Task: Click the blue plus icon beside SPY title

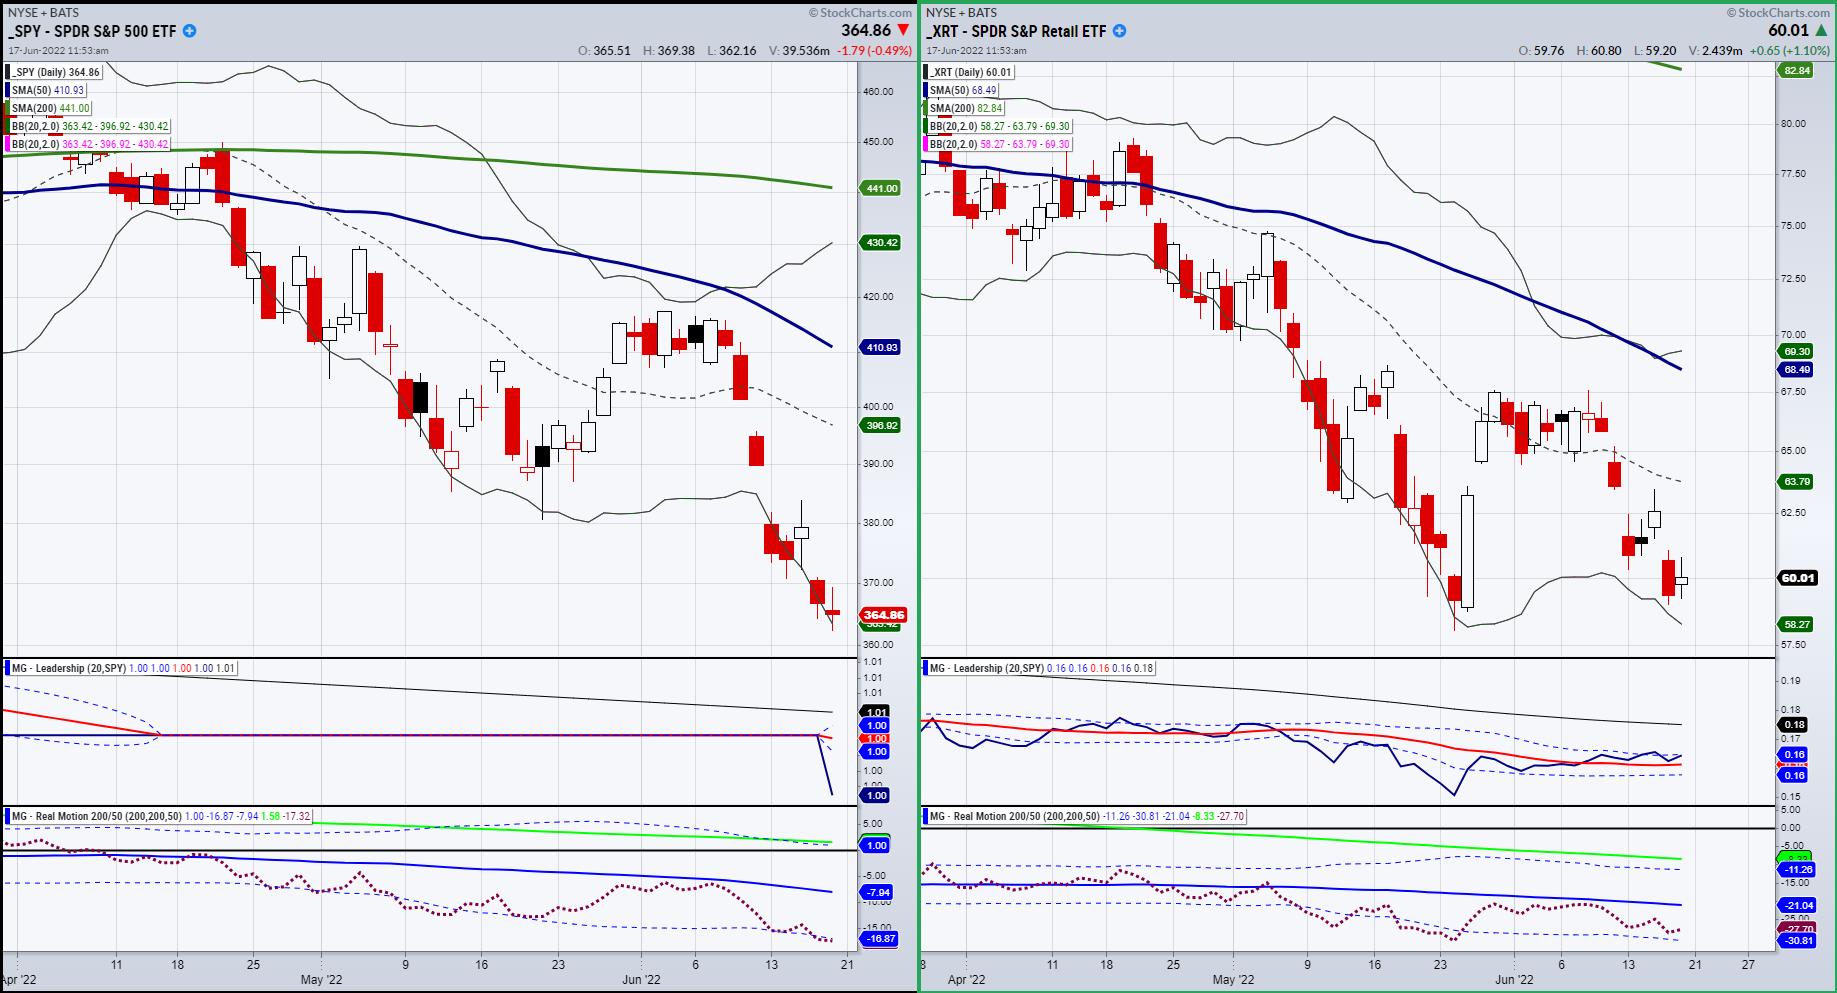Action: tap(190, 31)
